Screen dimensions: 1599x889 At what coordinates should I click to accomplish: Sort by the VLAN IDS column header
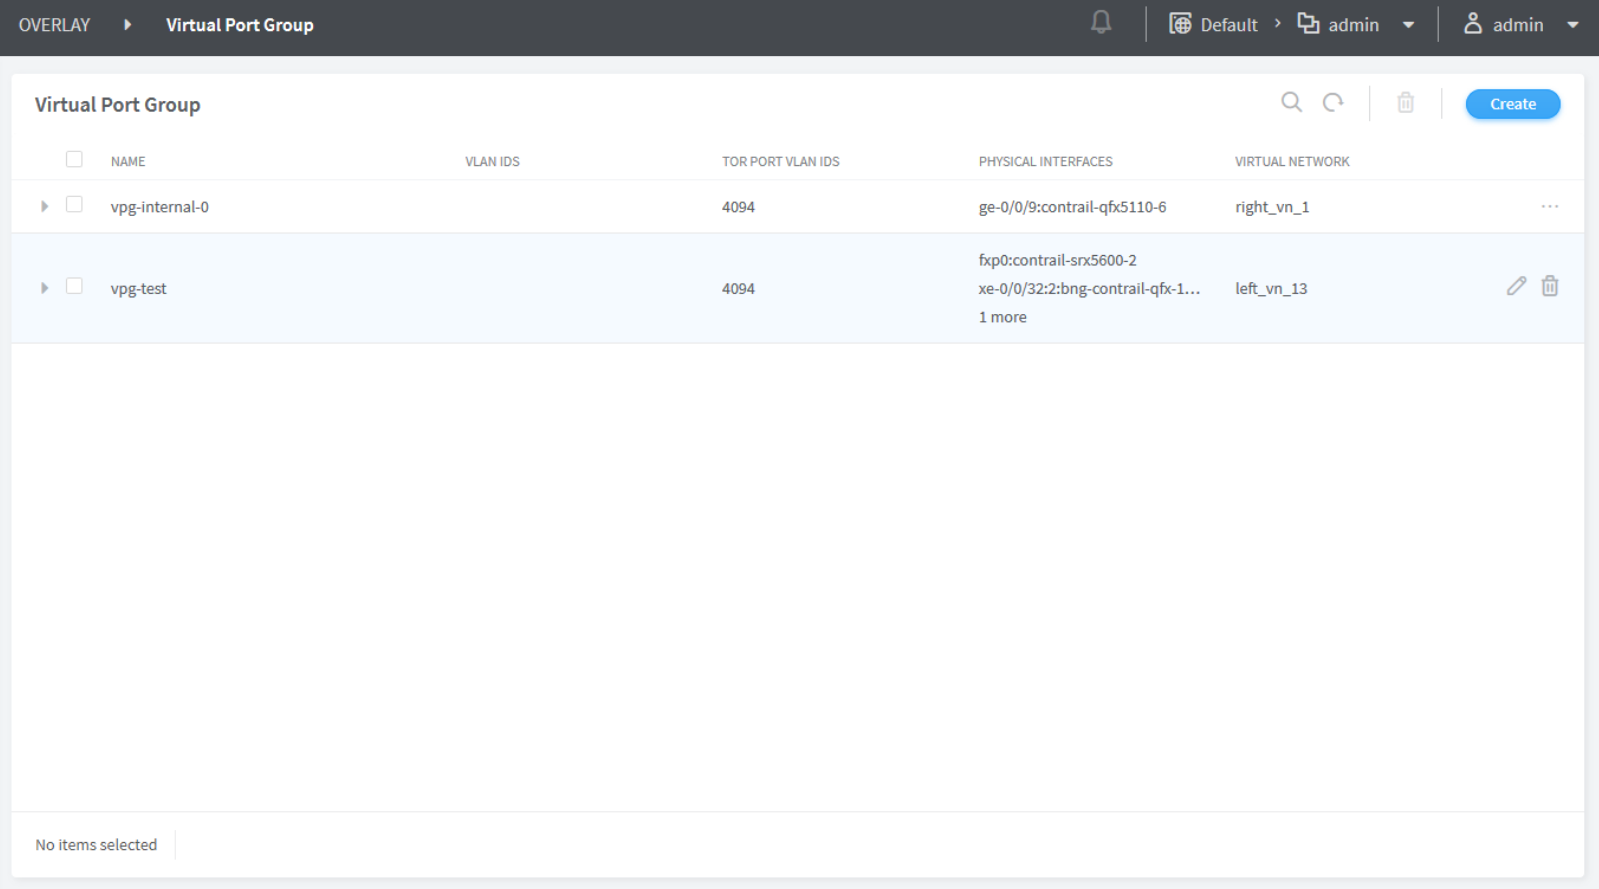(492, 161)
